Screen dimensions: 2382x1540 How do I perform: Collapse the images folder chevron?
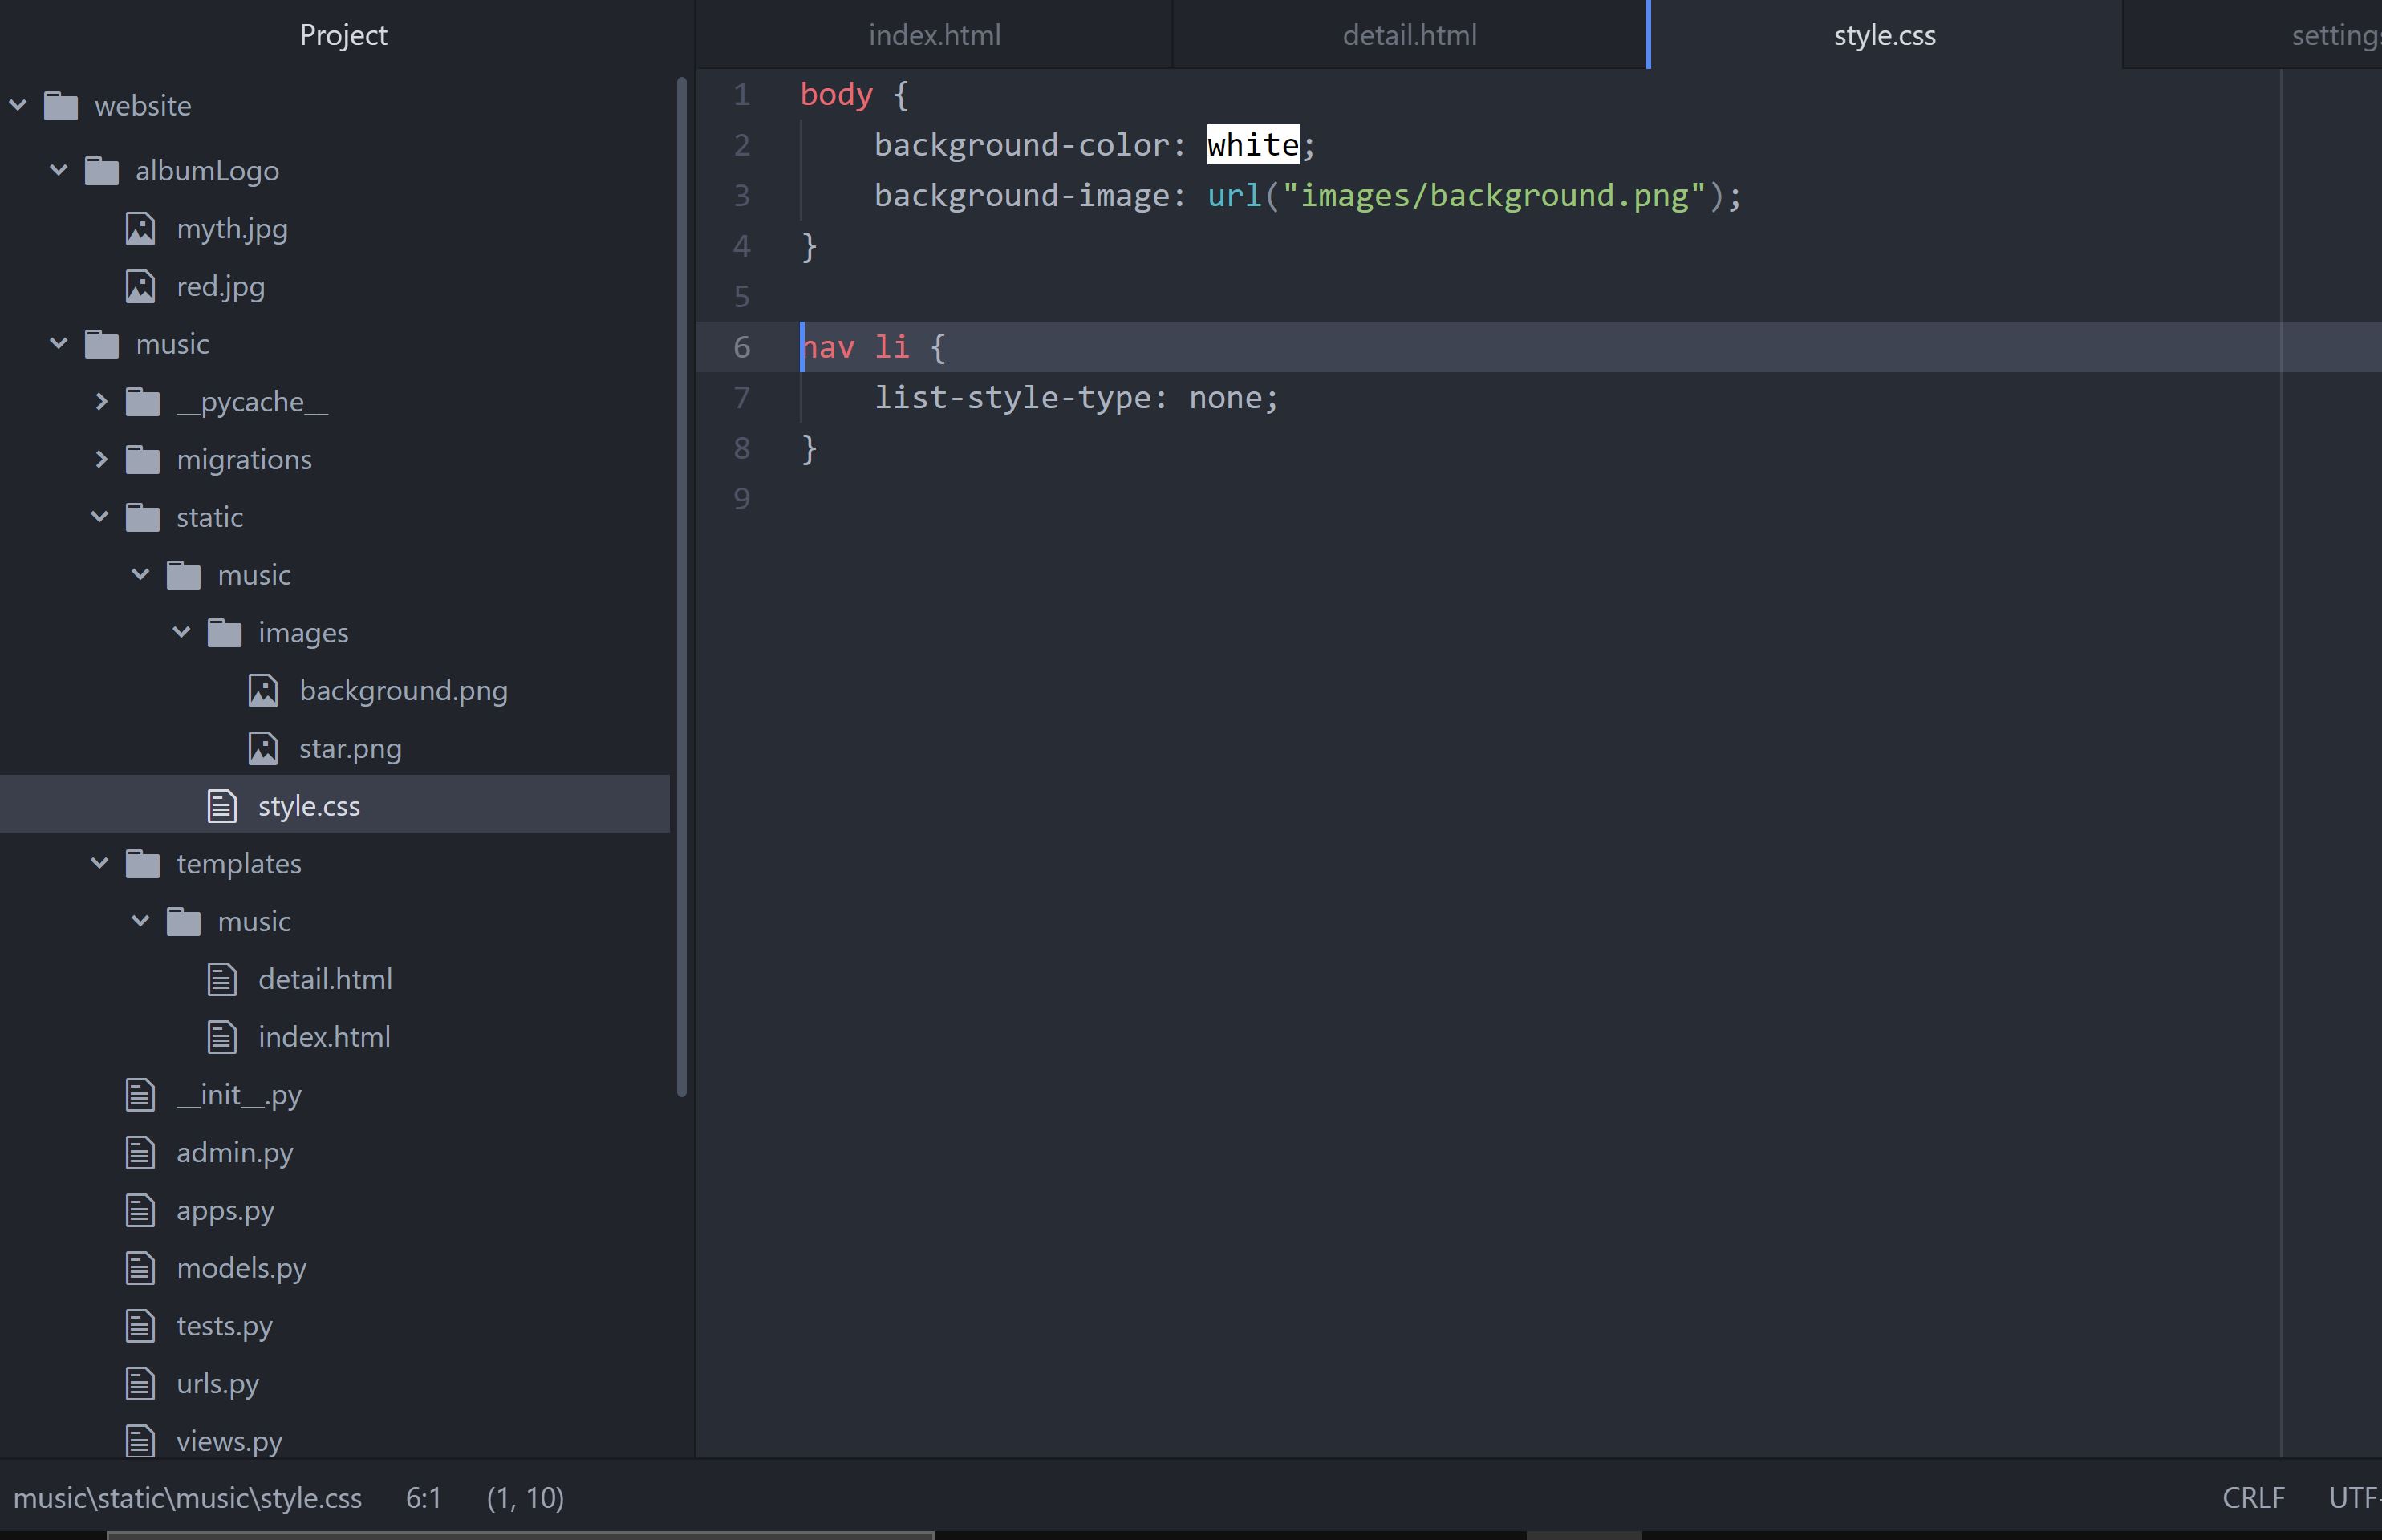click(181, 633)
